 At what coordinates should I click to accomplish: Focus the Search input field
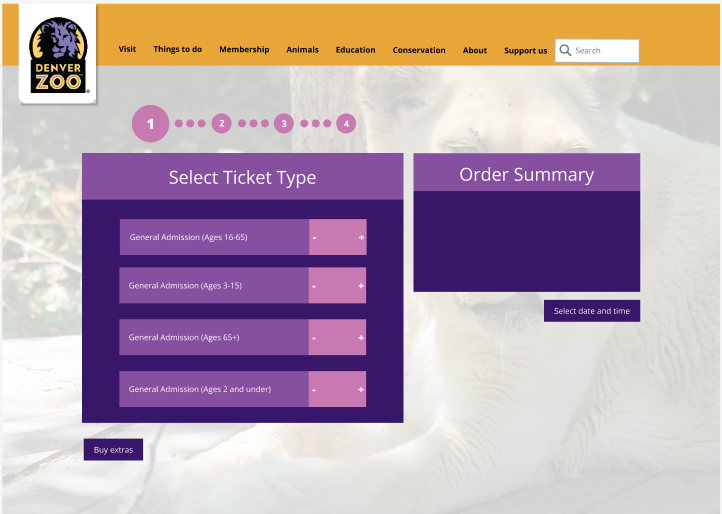pyautogui.click(x=597, y=51)
